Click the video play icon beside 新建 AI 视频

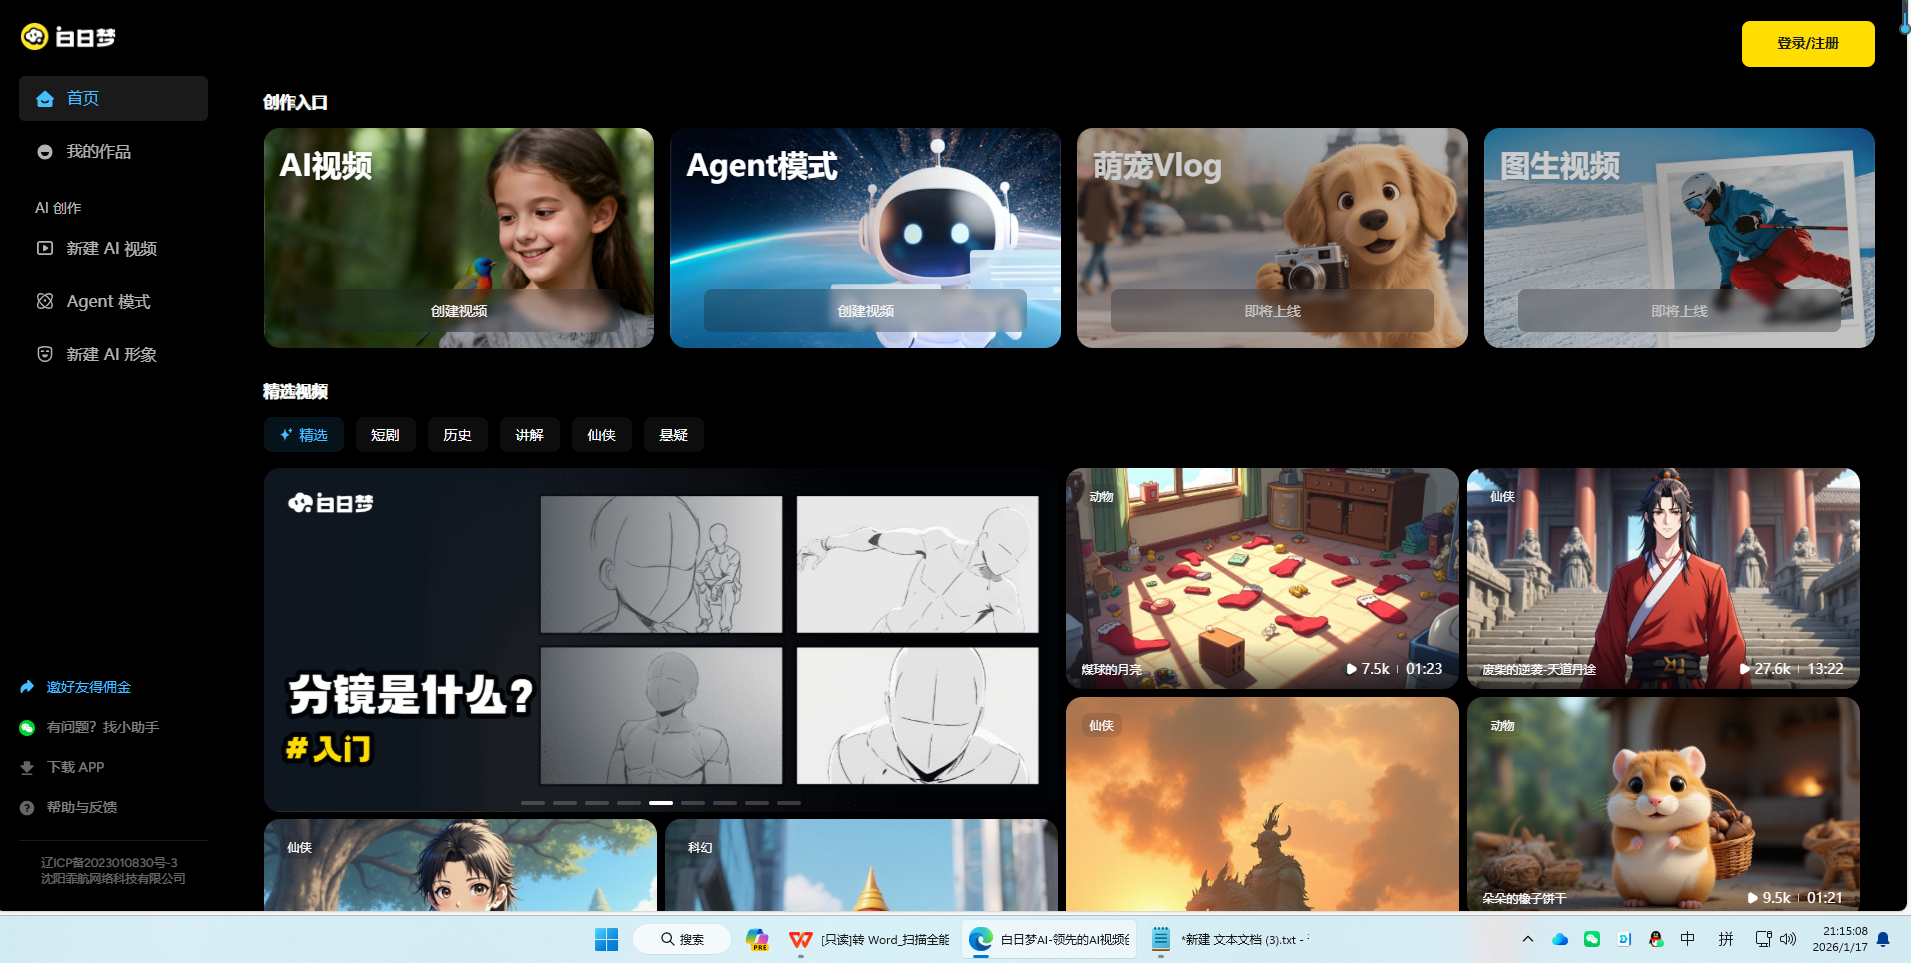click(x=45, y=248)
